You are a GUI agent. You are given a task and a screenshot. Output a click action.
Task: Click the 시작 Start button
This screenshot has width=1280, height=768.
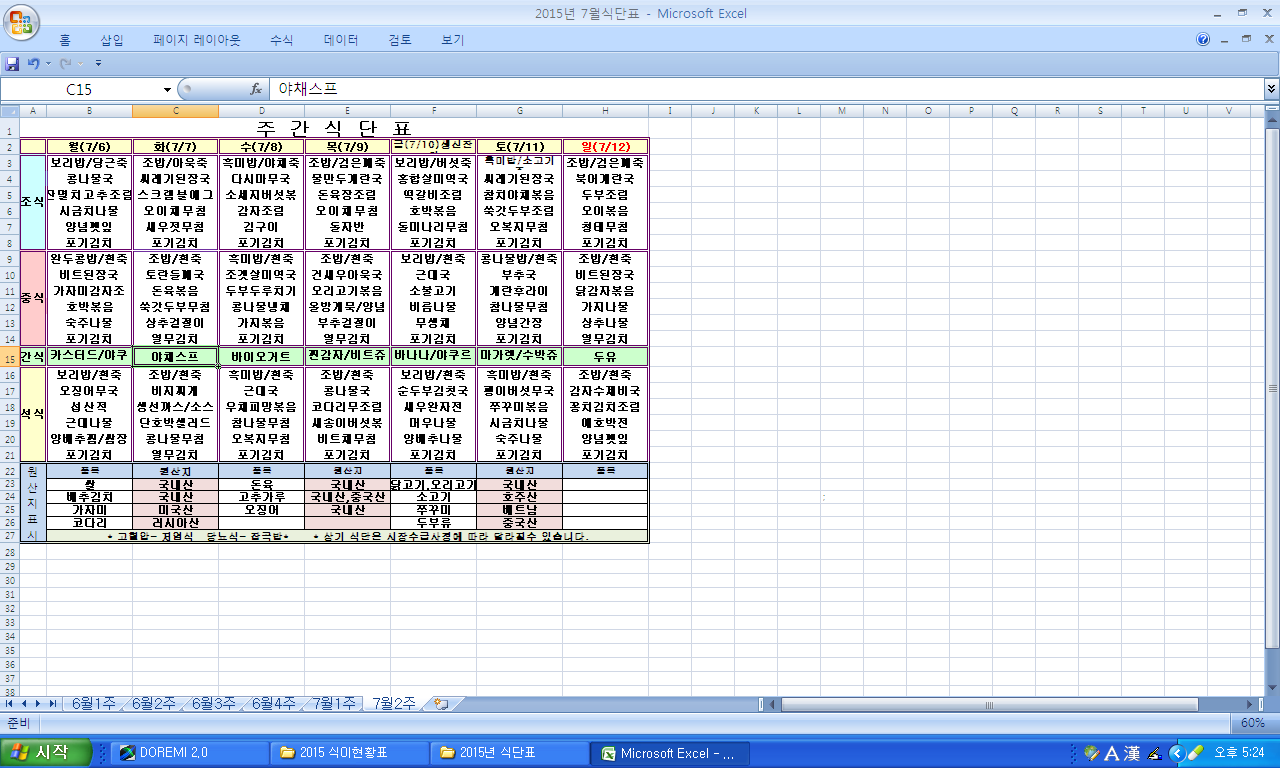[47, 753]
